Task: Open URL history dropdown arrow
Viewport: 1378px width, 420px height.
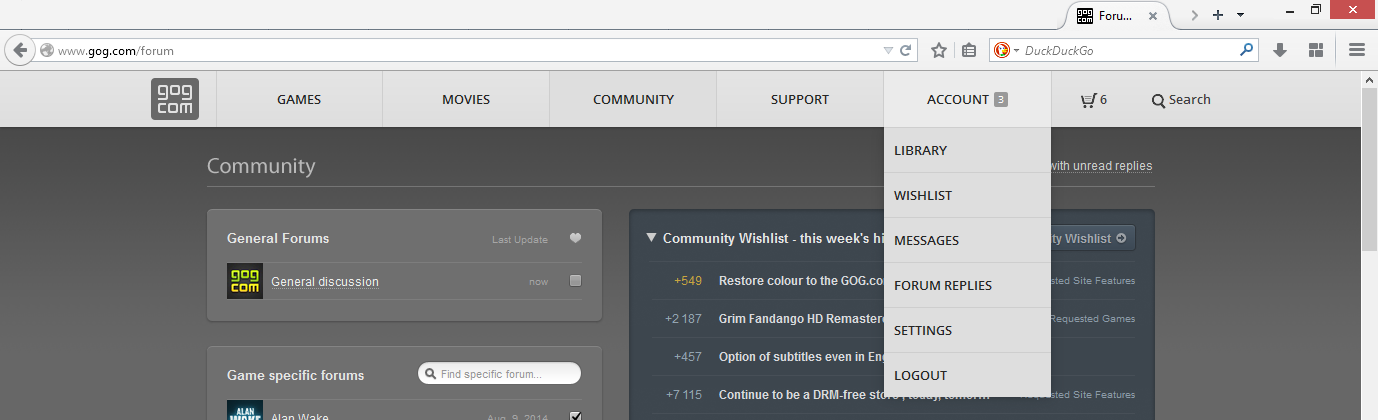Action: 888,50
